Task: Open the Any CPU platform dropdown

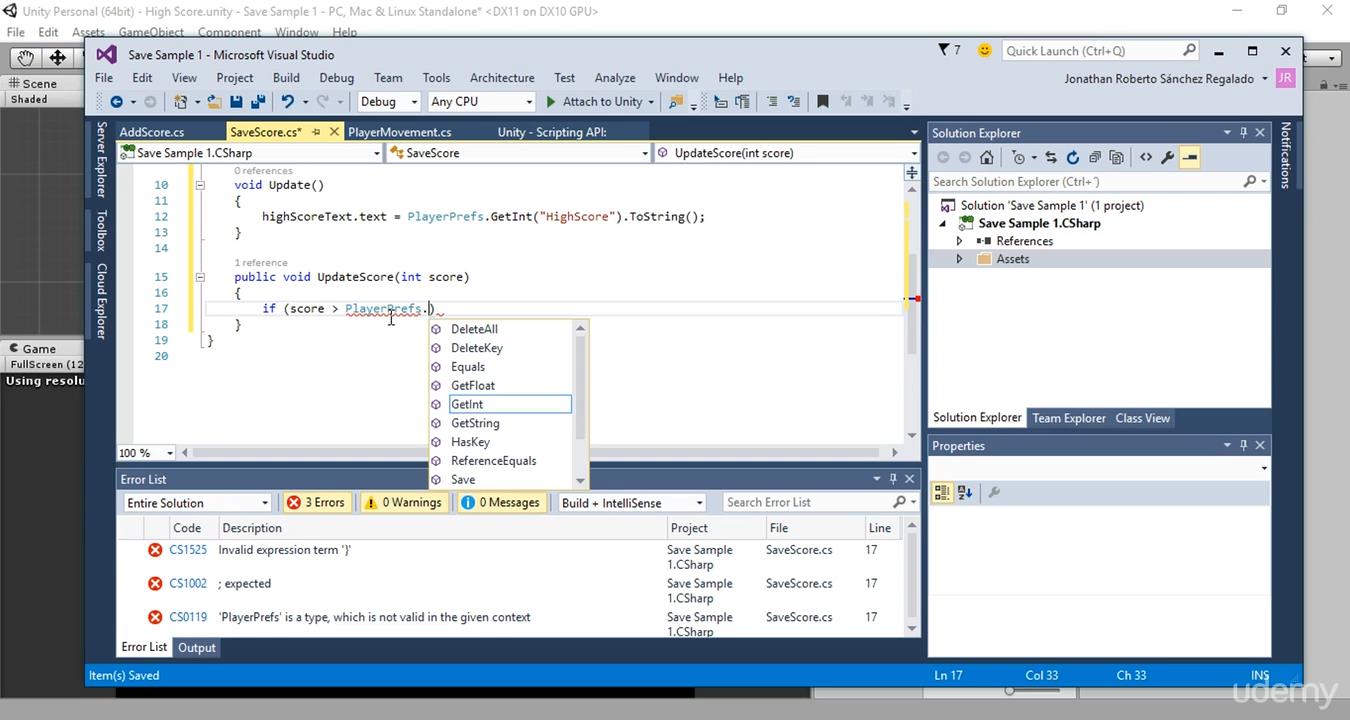Action: 480,101
